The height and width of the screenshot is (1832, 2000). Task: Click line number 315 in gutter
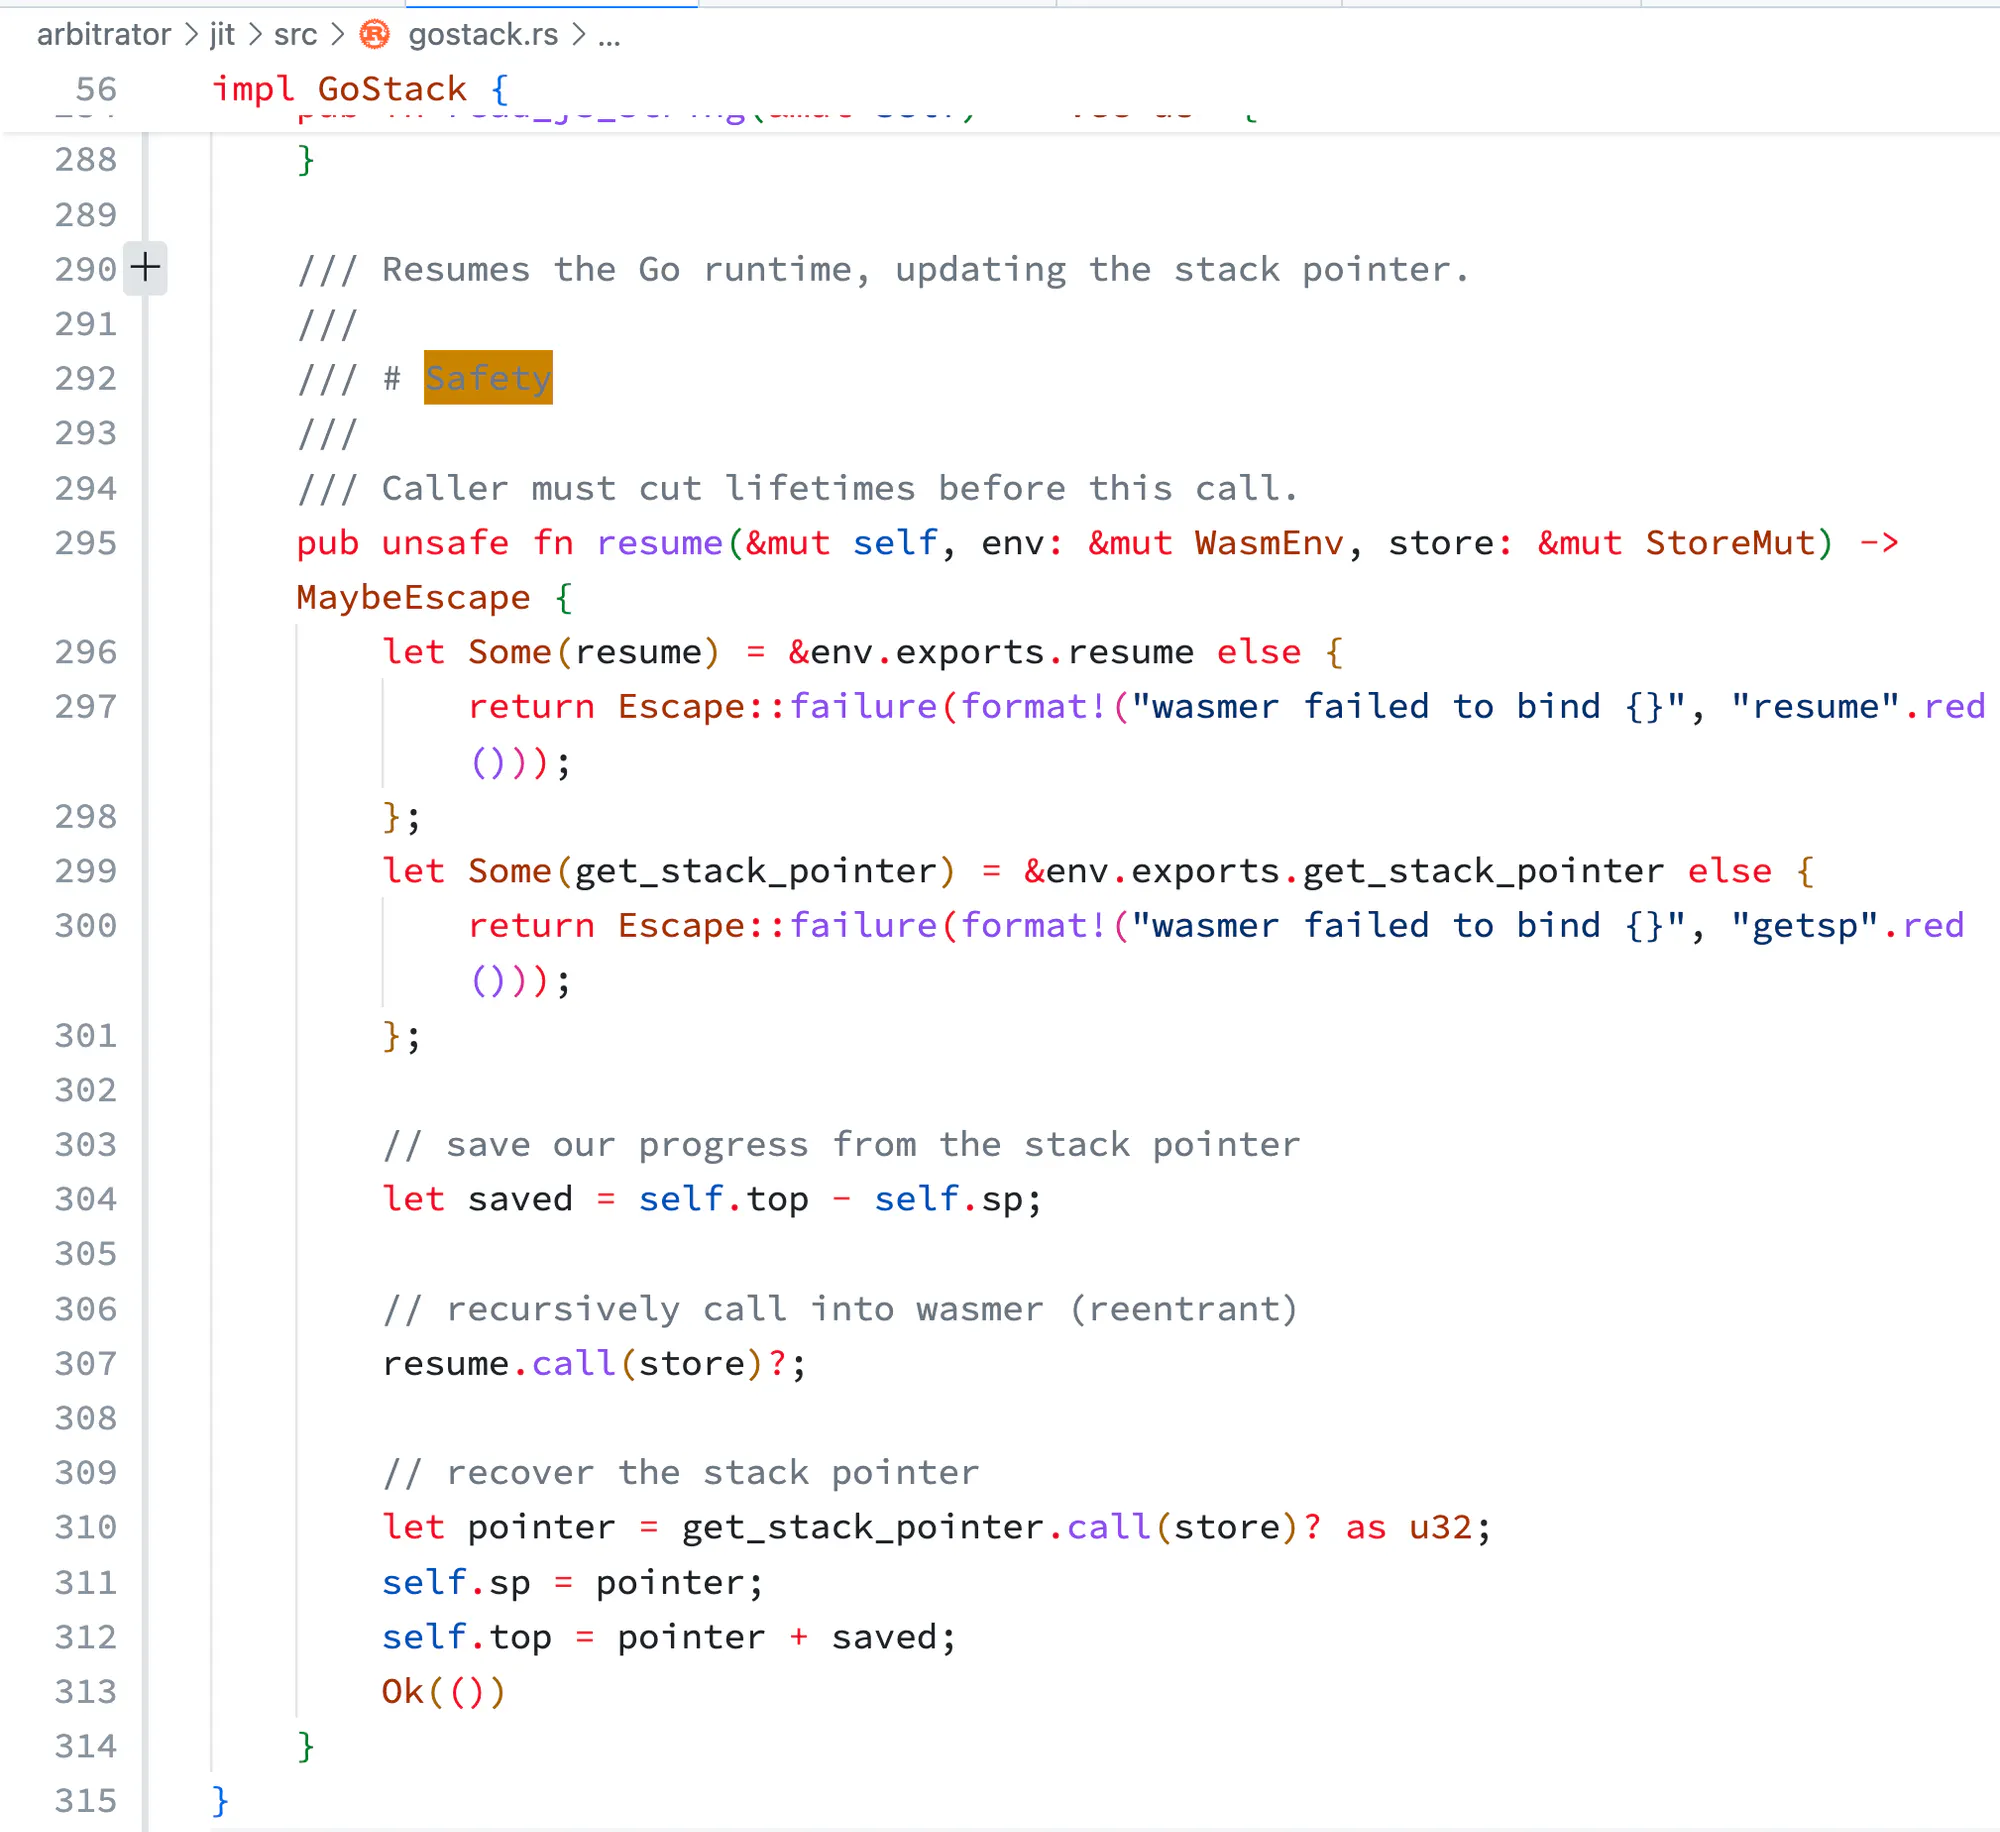[86, 1801]
